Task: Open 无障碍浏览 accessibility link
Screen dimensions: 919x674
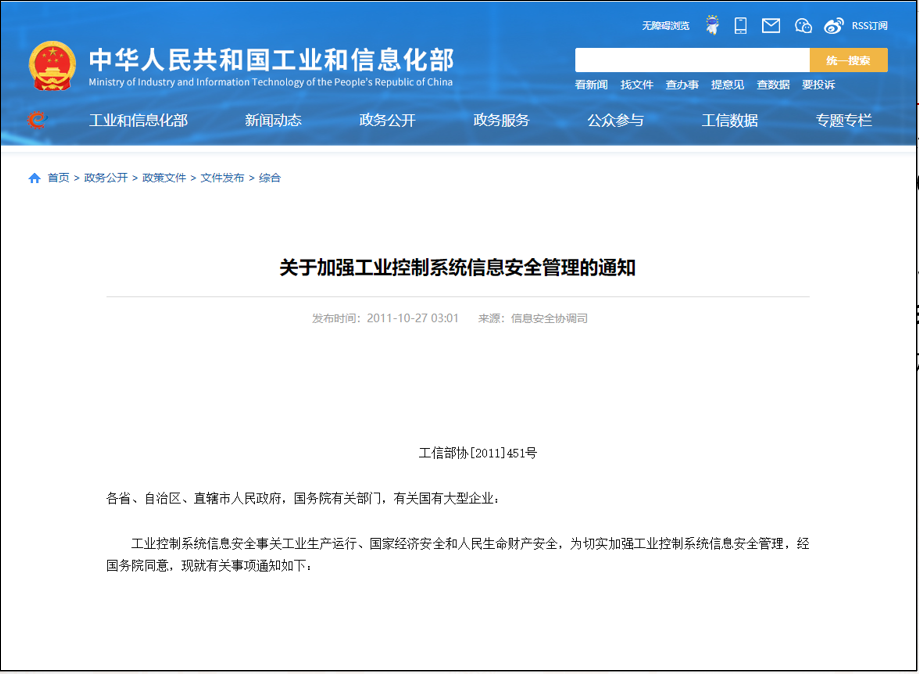Action: 665,26
